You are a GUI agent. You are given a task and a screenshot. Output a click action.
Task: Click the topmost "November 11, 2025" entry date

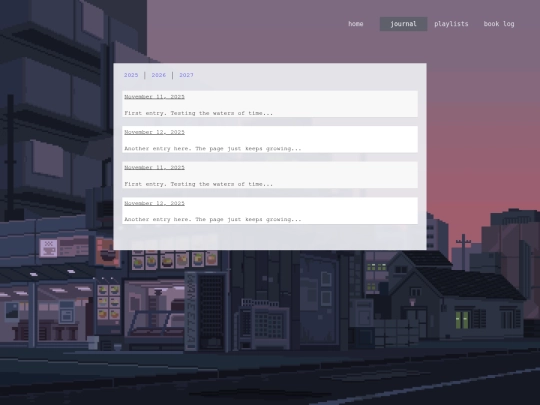(x=154, y=97)
